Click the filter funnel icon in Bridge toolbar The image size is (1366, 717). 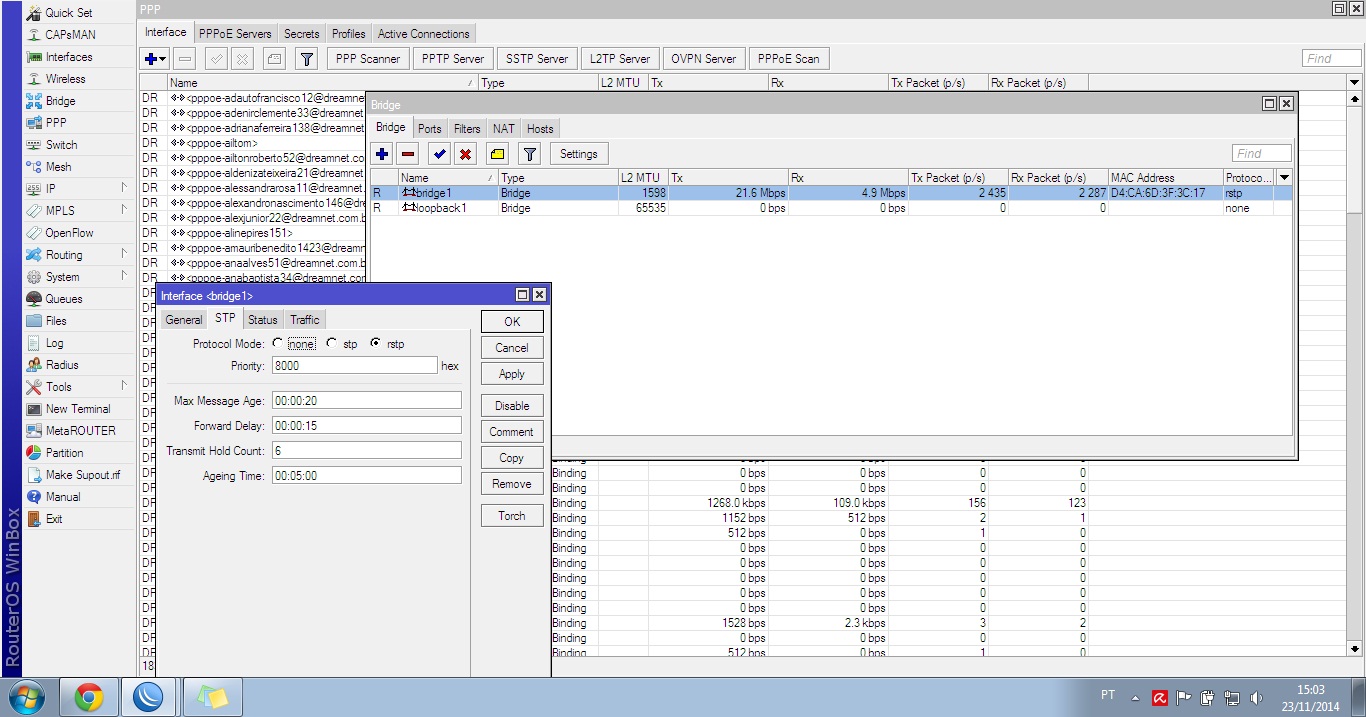(x=530, y=154)
